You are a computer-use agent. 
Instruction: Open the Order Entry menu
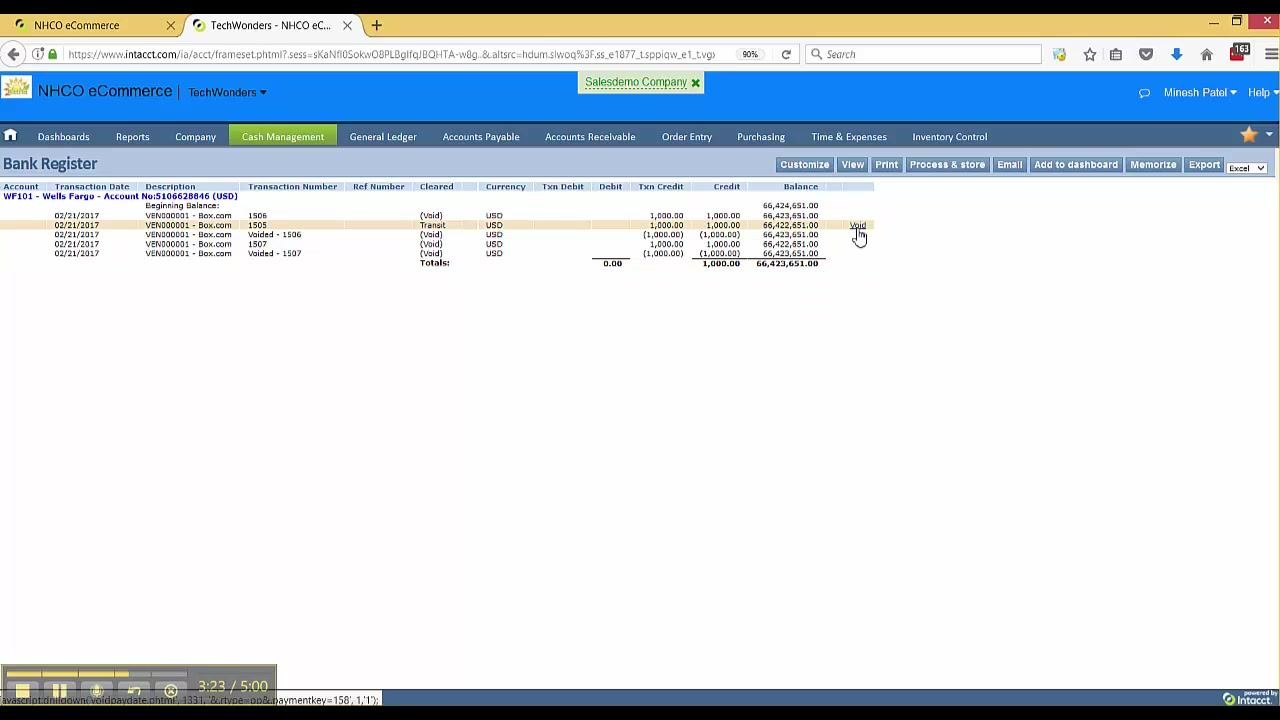click(x=687, y=136)
